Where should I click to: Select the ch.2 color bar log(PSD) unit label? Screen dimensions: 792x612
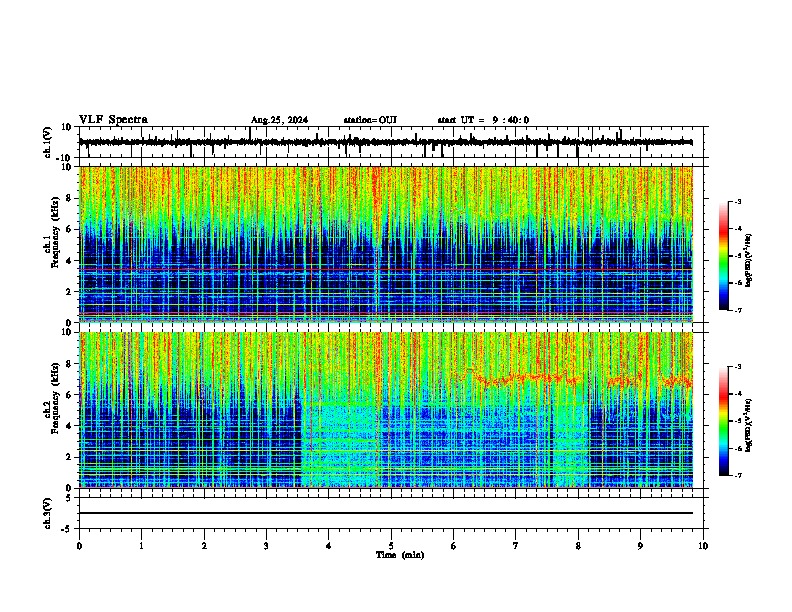(x=749, y=425)
